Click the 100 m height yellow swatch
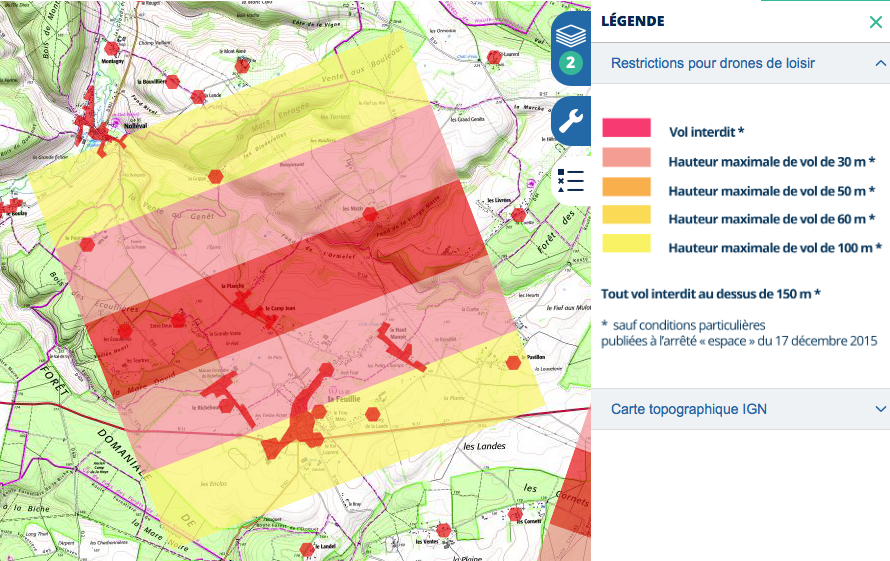 (627, 243)
